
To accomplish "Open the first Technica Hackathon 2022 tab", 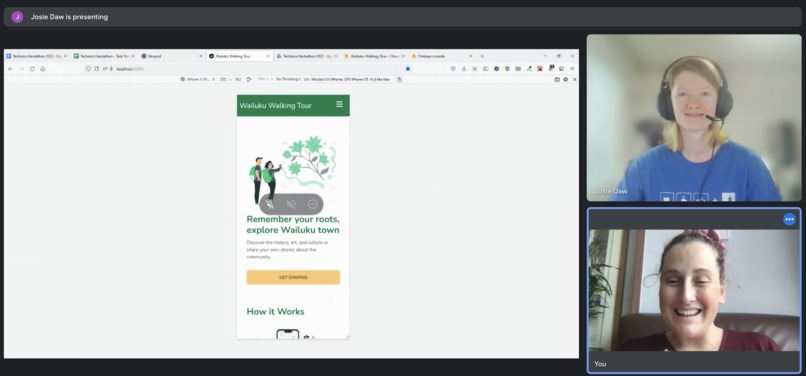I will [x=36, y=56].
